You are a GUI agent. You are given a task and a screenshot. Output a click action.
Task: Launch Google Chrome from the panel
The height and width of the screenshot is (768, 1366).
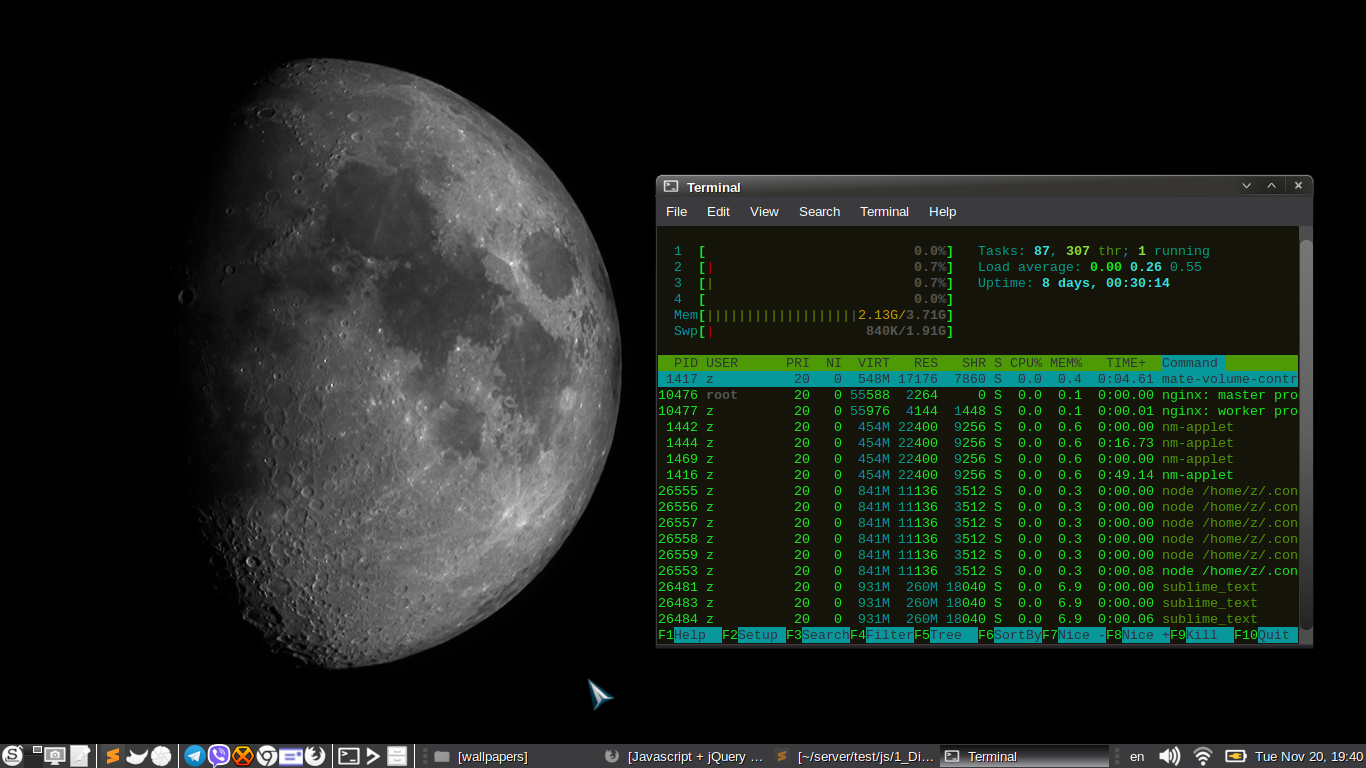pos(267,756)
